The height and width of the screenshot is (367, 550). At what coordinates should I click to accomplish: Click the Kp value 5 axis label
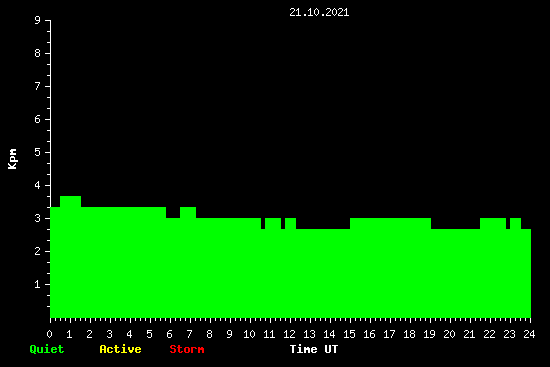[38, 152]
